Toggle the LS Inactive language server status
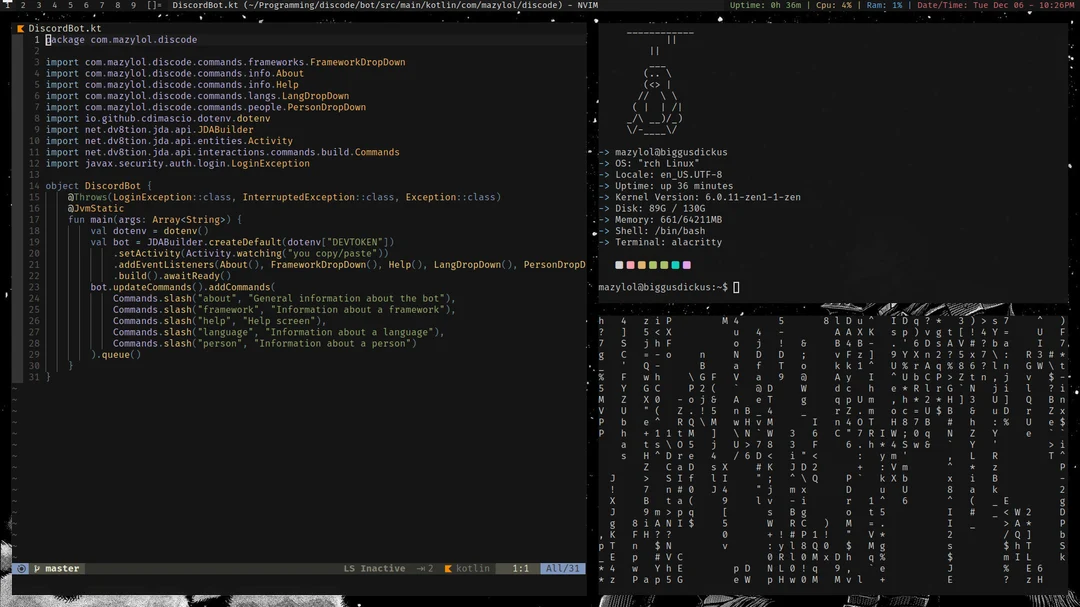The height and width of the screenshot is (607, 1080). point(375,568)
